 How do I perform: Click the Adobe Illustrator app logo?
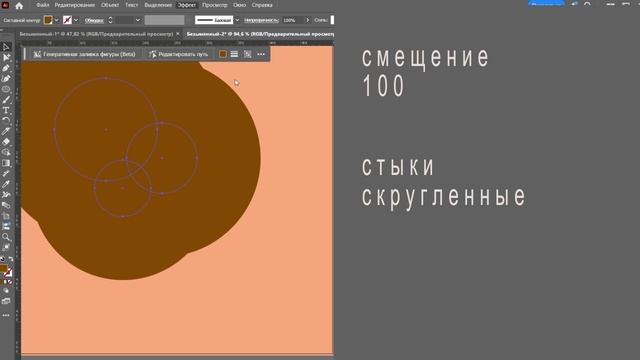pyautogui.click(x=5, y=5)
